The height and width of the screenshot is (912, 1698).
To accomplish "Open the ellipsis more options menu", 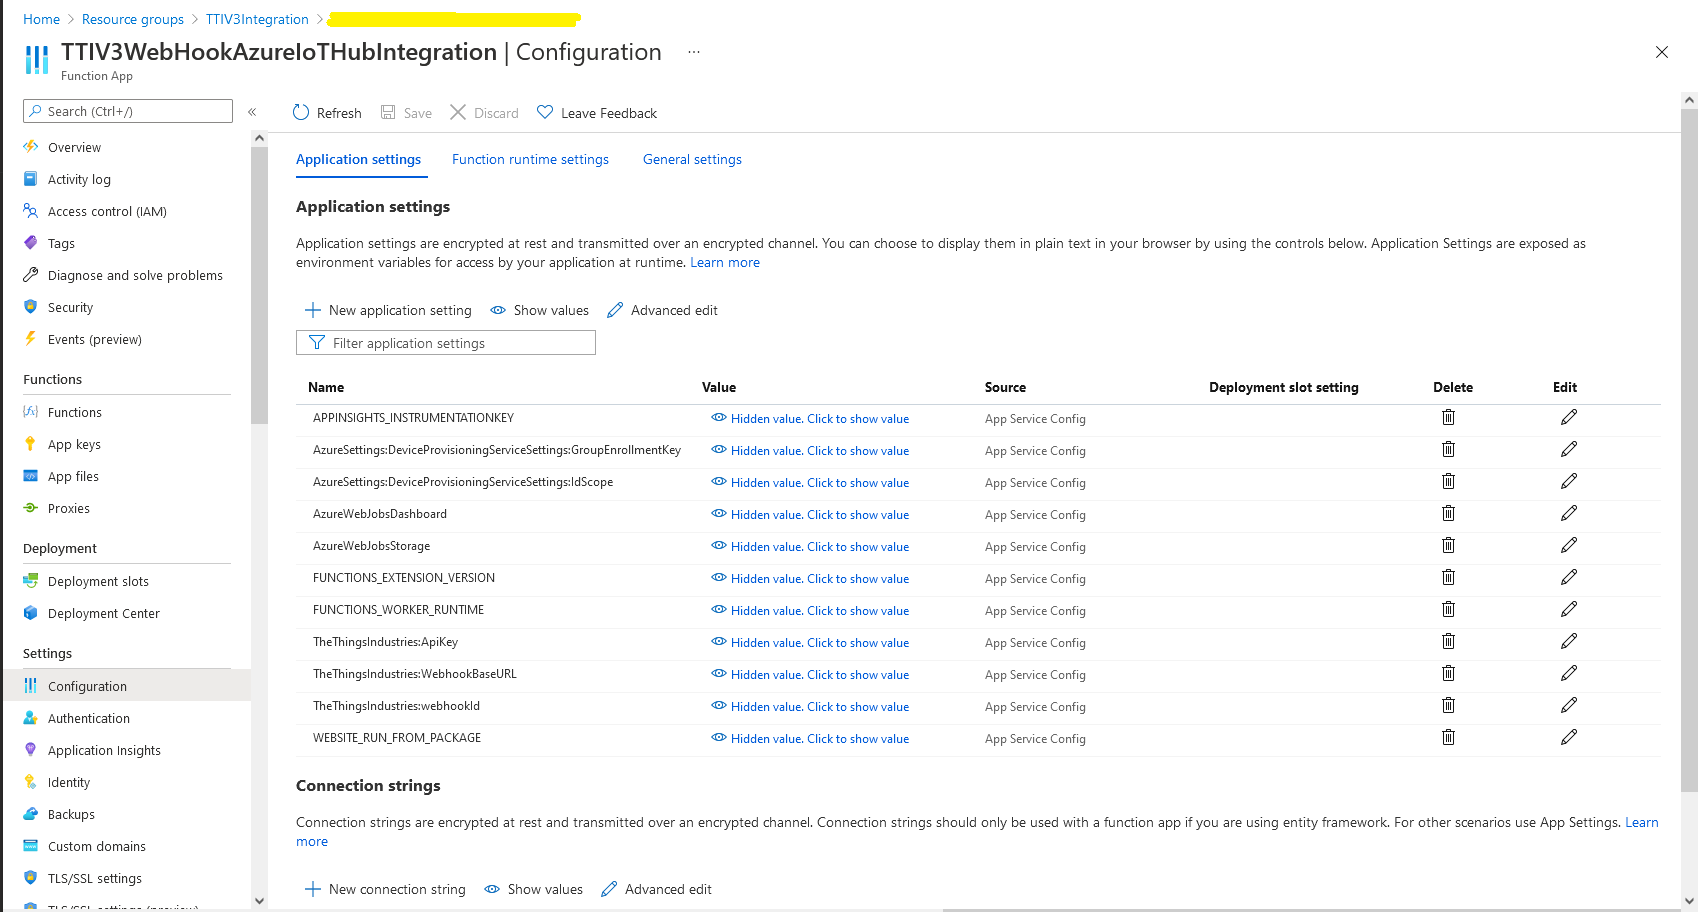I will tap(694, 52).
